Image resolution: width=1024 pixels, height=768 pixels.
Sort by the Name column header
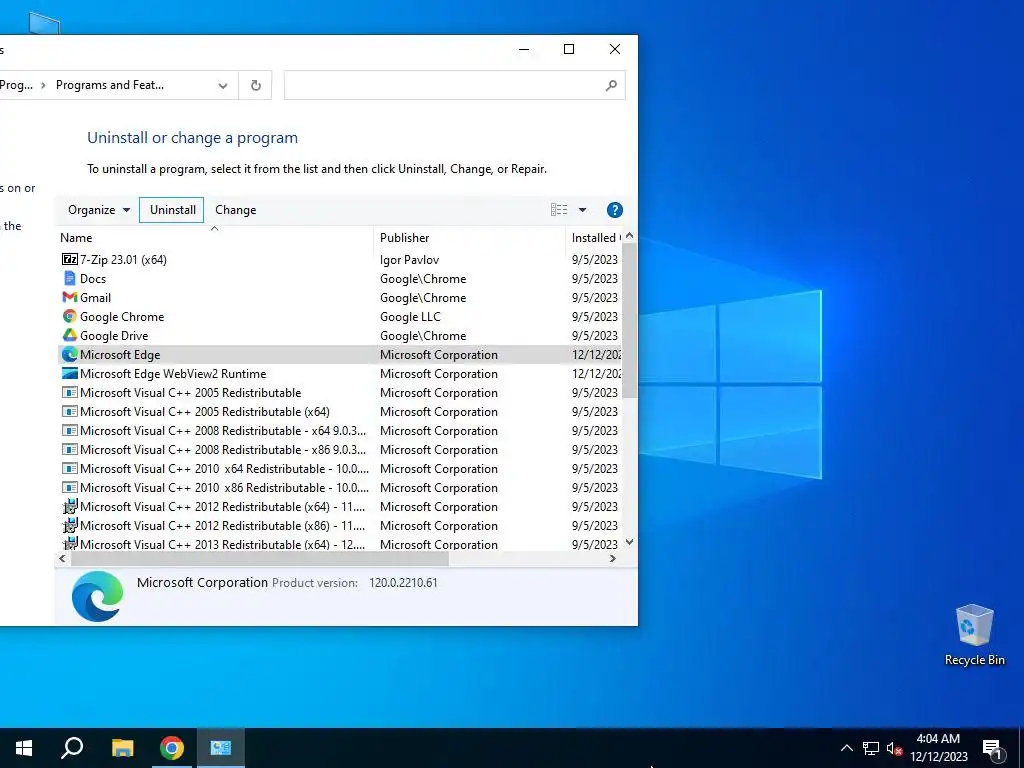215,238
